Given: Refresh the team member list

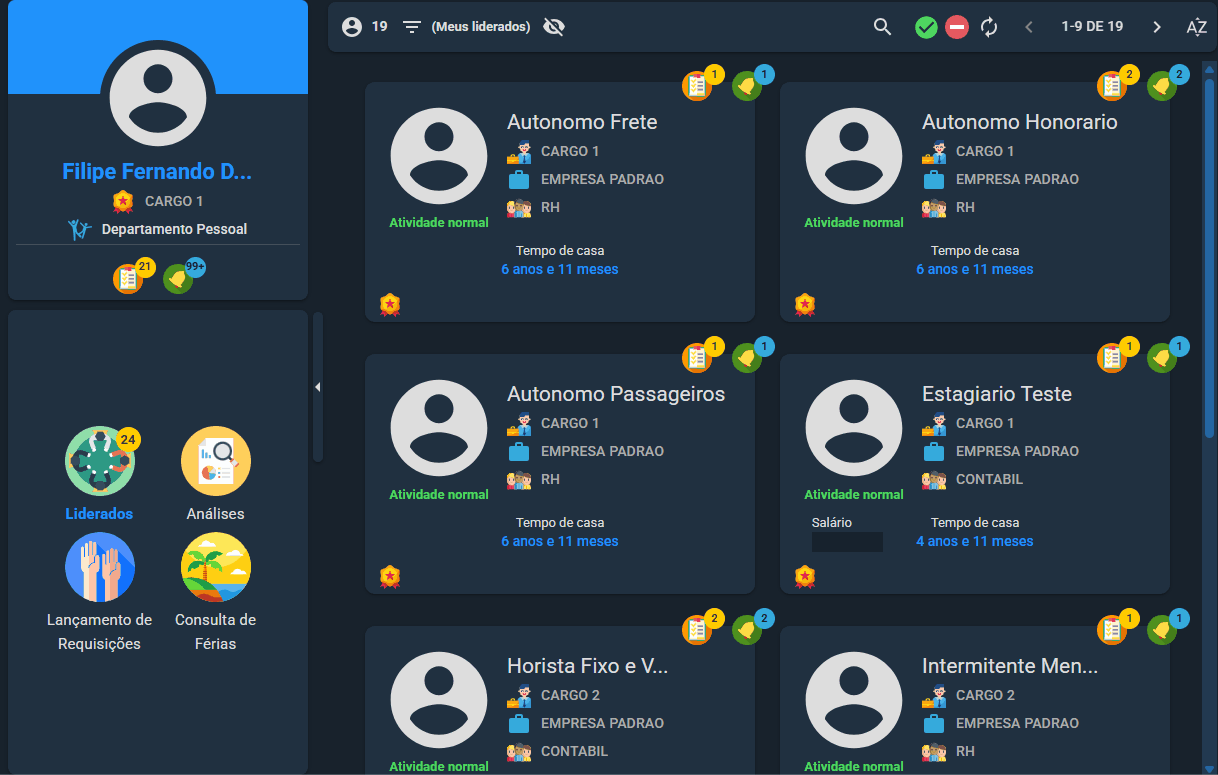Looking at the screenshot, I should (x=989, y=27).
